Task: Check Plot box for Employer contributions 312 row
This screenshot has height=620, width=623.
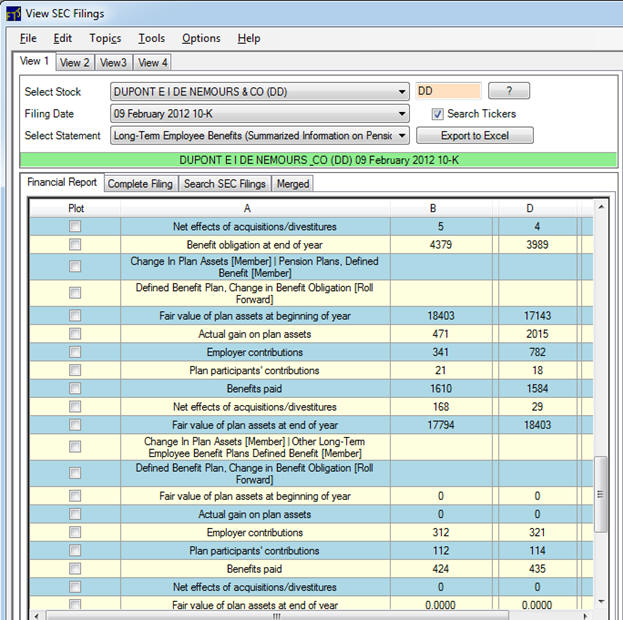Action: pos(75,532)
